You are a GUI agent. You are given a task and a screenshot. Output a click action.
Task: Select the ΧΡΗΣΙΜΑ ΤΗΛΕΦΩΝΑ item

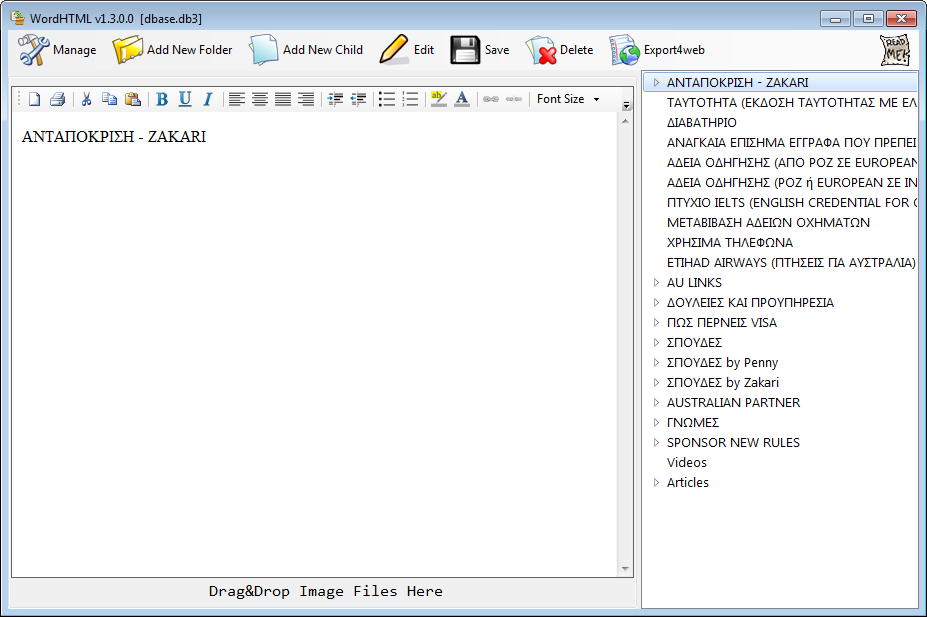(x=730, y=243)
